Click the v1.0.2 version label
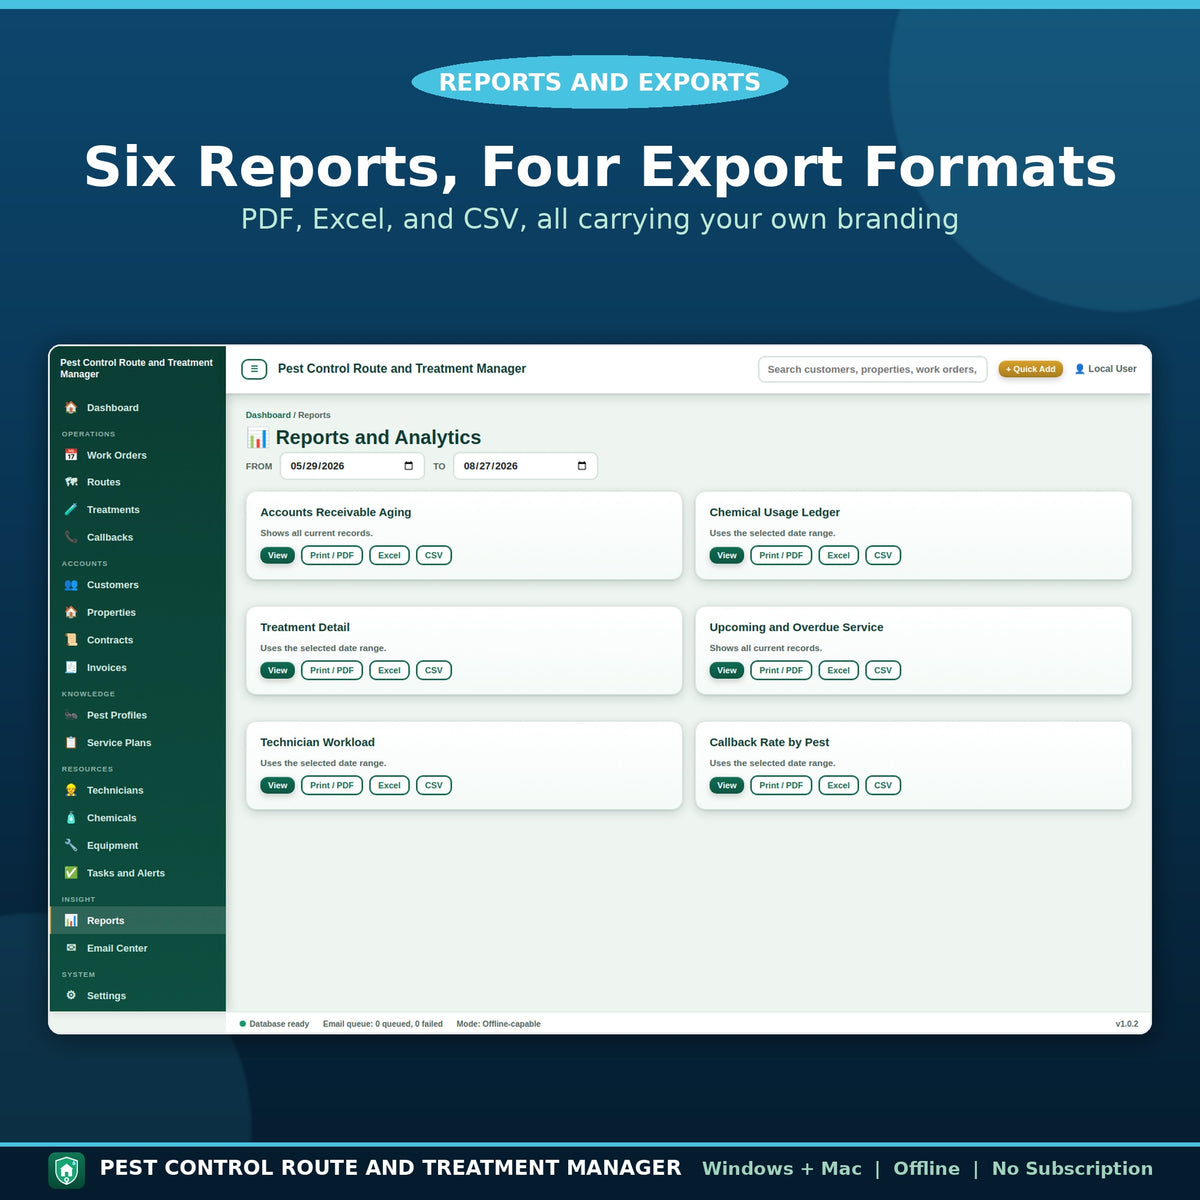 pyautogui.click(x=1127, y=1024)
